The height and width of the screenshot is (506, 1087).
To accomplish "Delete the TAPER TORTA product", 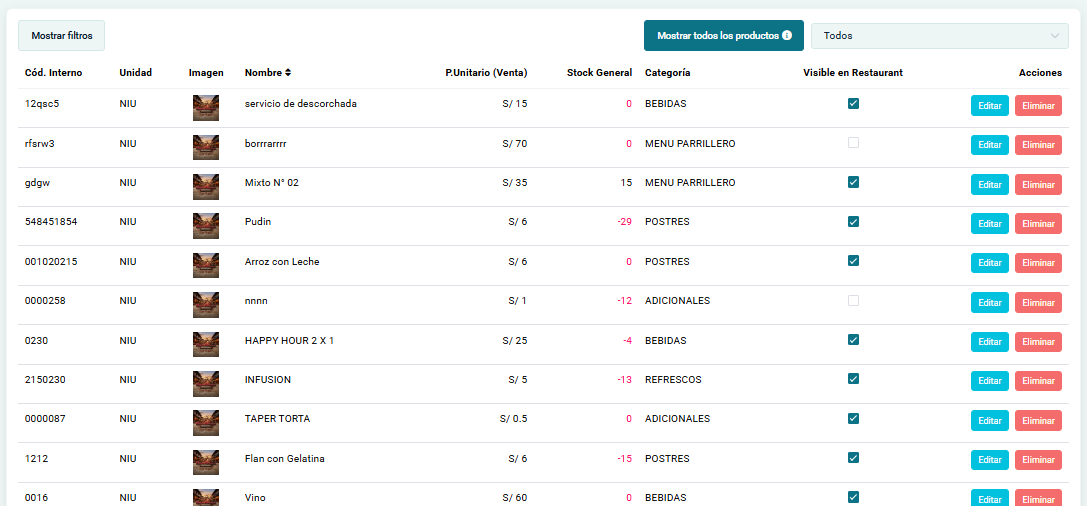I will pyautogui.click(x=1038, y=421).
